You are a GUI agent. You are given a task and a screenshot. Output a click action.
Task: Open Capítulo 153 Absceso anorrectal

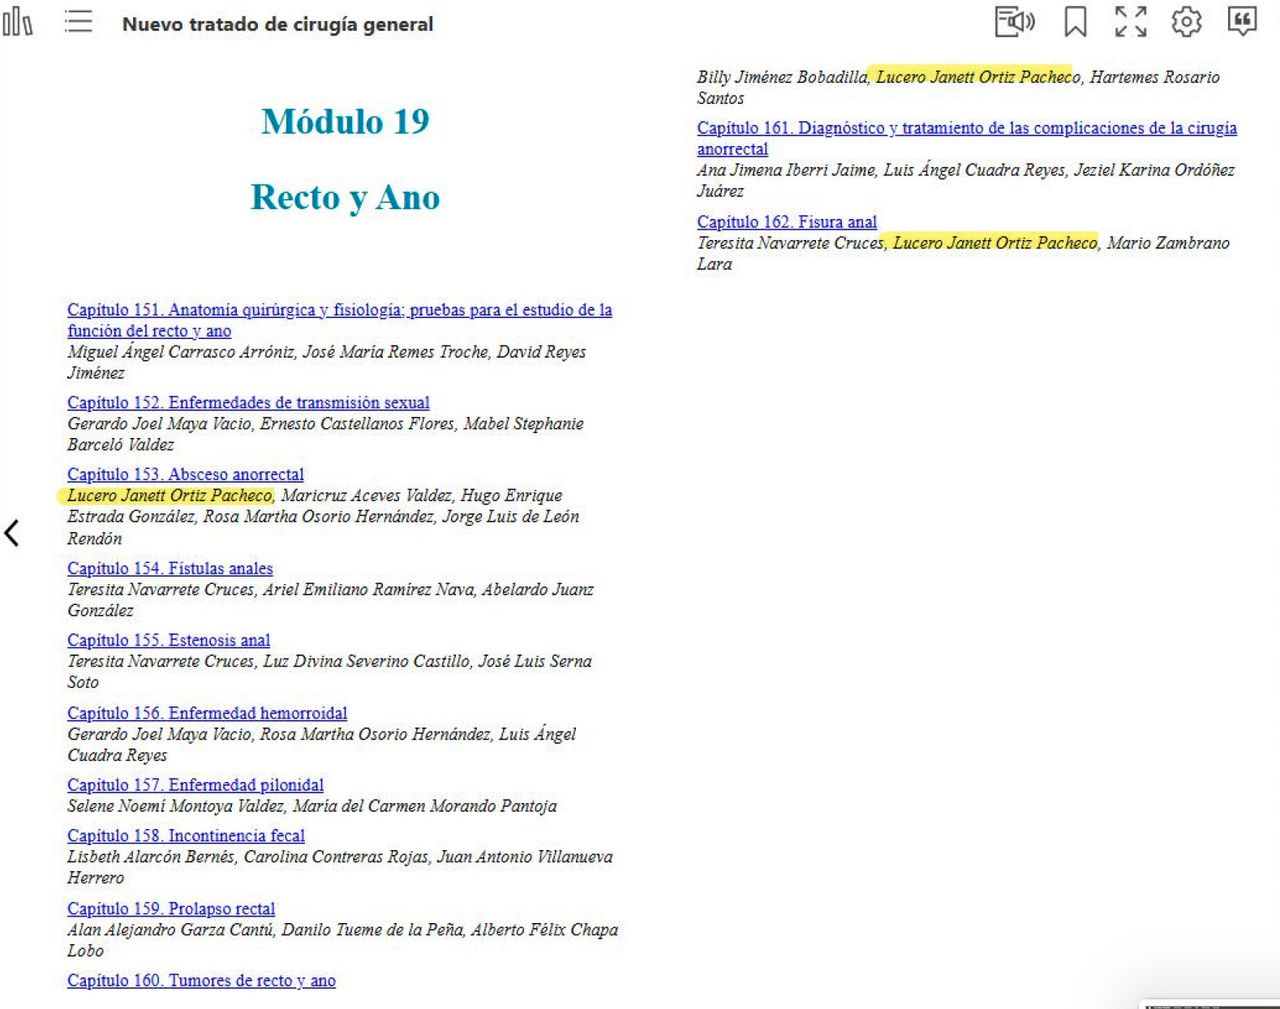pyautogui.click(x=185, y=474)
